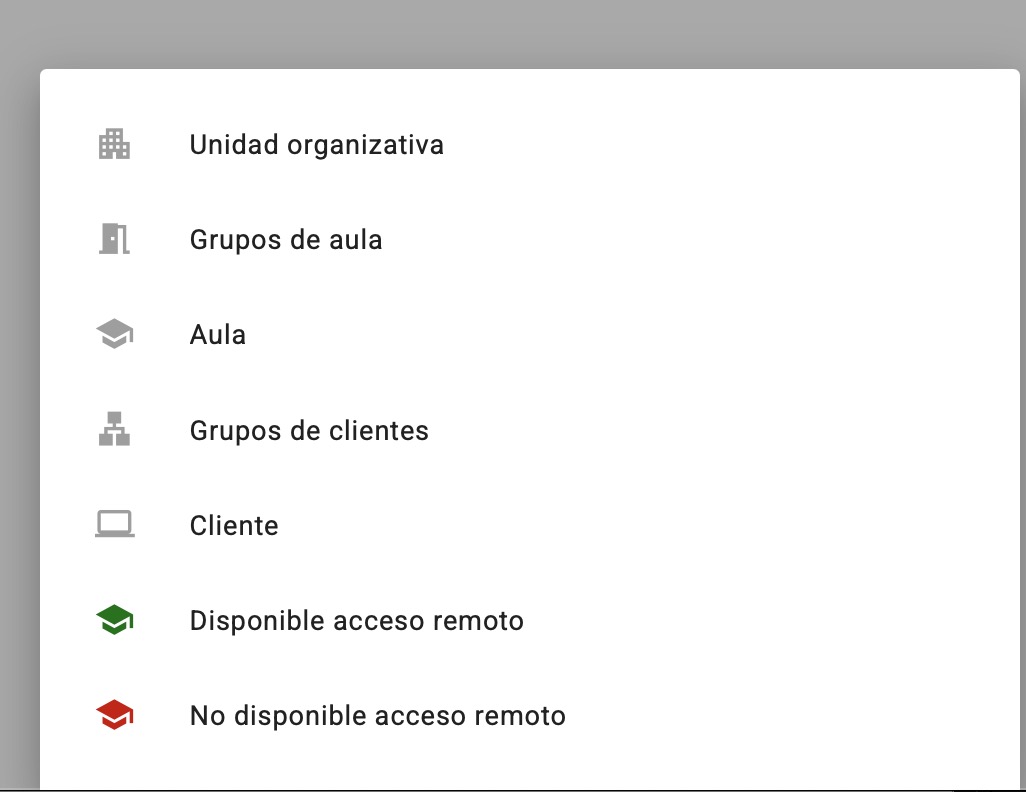Viewport: 1026px width, 792px height.
Task: Click gray overlay right of the dialog
Action: pyautogui.click(x=1022, y=400)
